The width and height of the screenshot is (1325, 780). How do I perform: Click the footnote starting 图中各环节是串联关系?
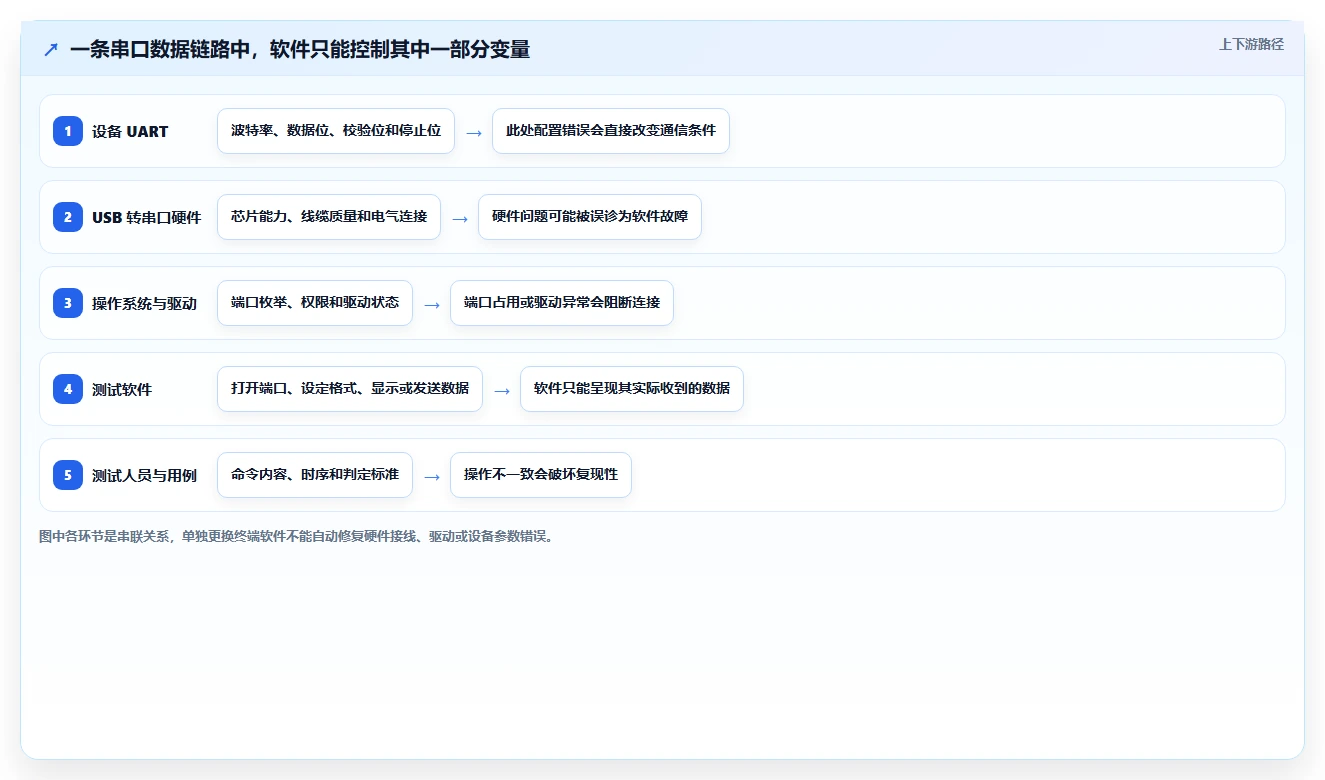click(296, 536)
